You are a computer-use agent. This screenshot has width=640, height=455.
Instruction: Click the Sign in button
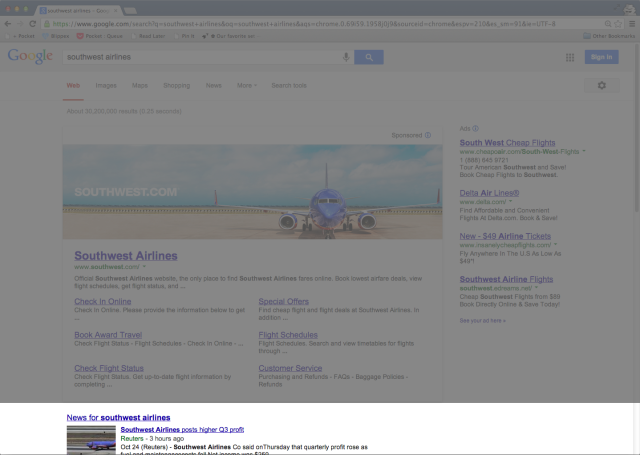(x=601, y=57)
